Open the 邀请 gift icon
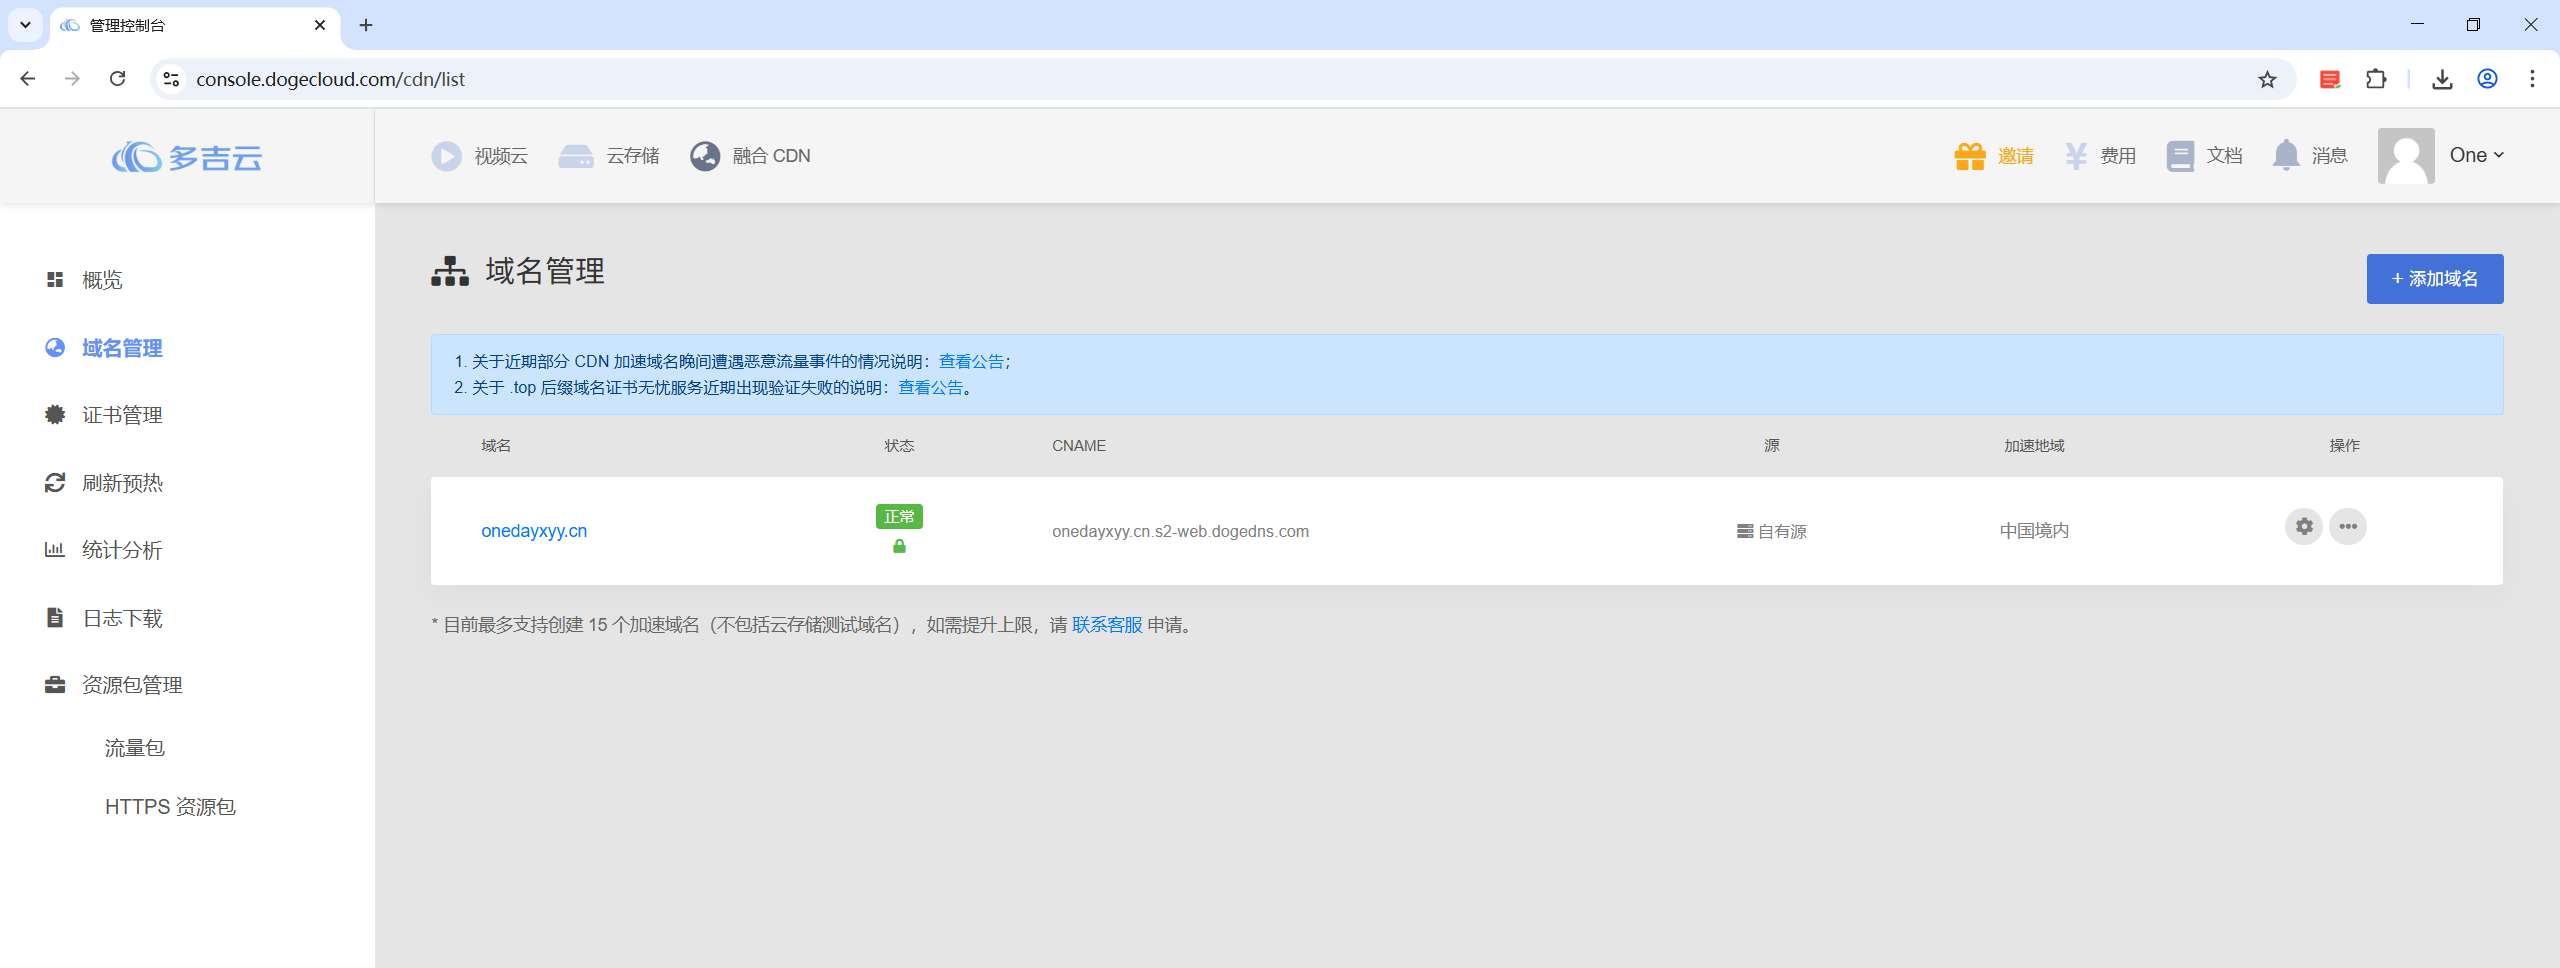The height and width of the screenshot is (968, 2560). pyautogui.click(x=1969, y=155)
